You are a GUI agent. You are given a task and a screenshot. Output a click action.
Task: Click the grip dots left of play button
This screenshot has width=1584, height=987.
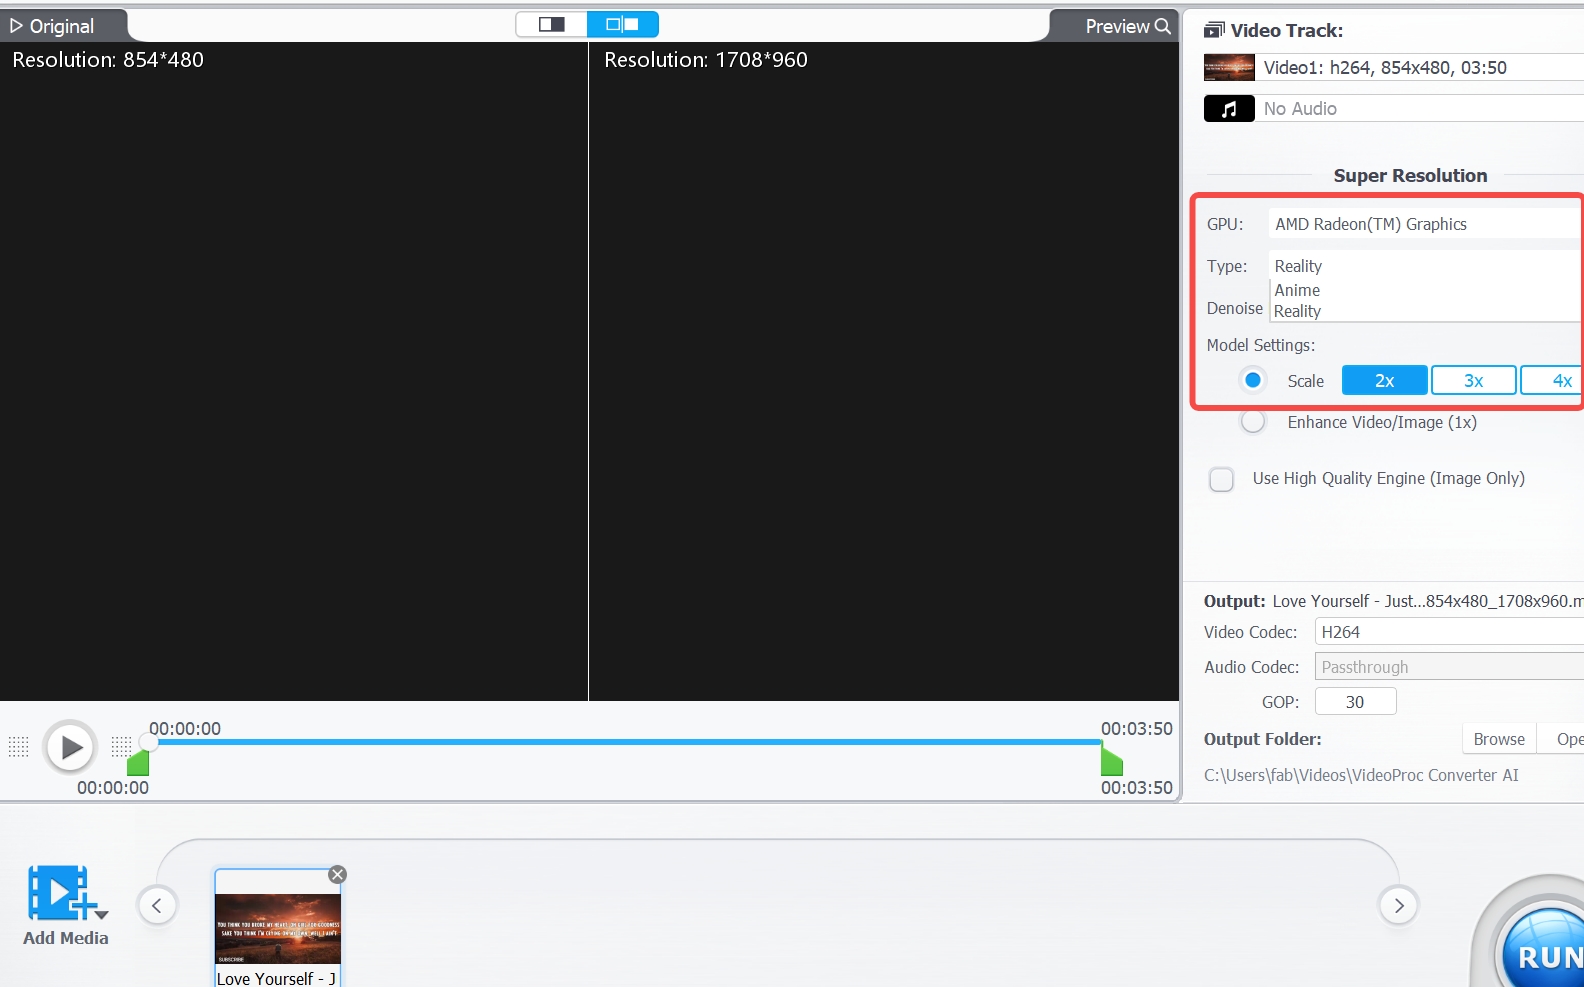pos(18,747)
